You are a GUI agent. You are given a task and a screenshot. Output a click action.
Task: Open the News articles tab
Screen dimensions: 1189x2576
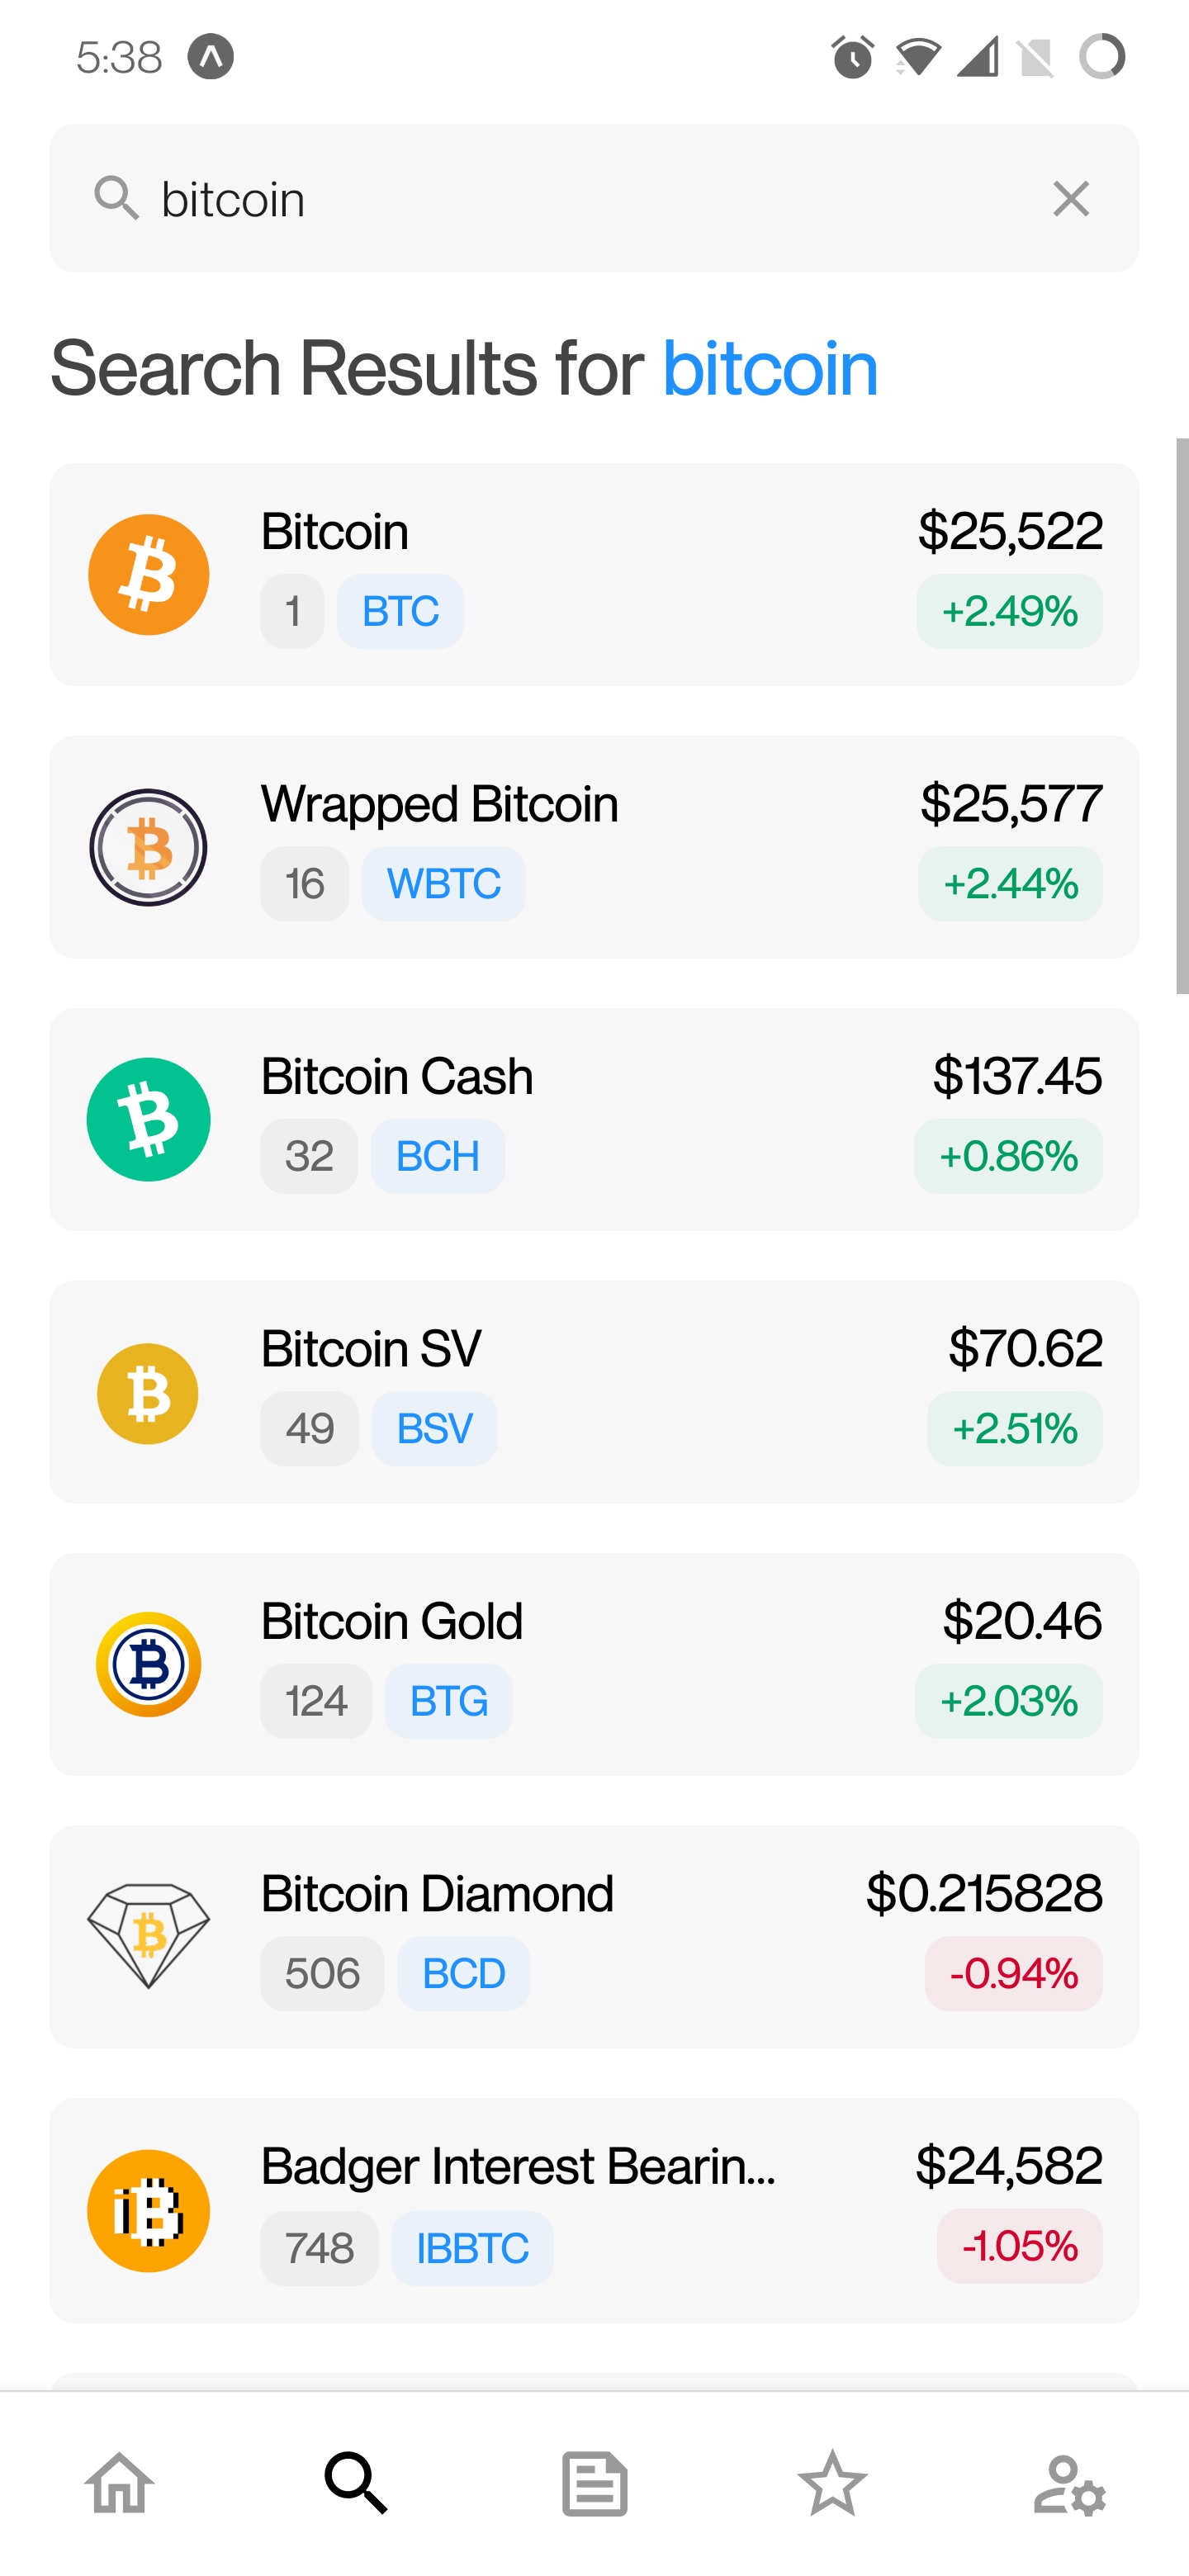tap(594, 2482)
